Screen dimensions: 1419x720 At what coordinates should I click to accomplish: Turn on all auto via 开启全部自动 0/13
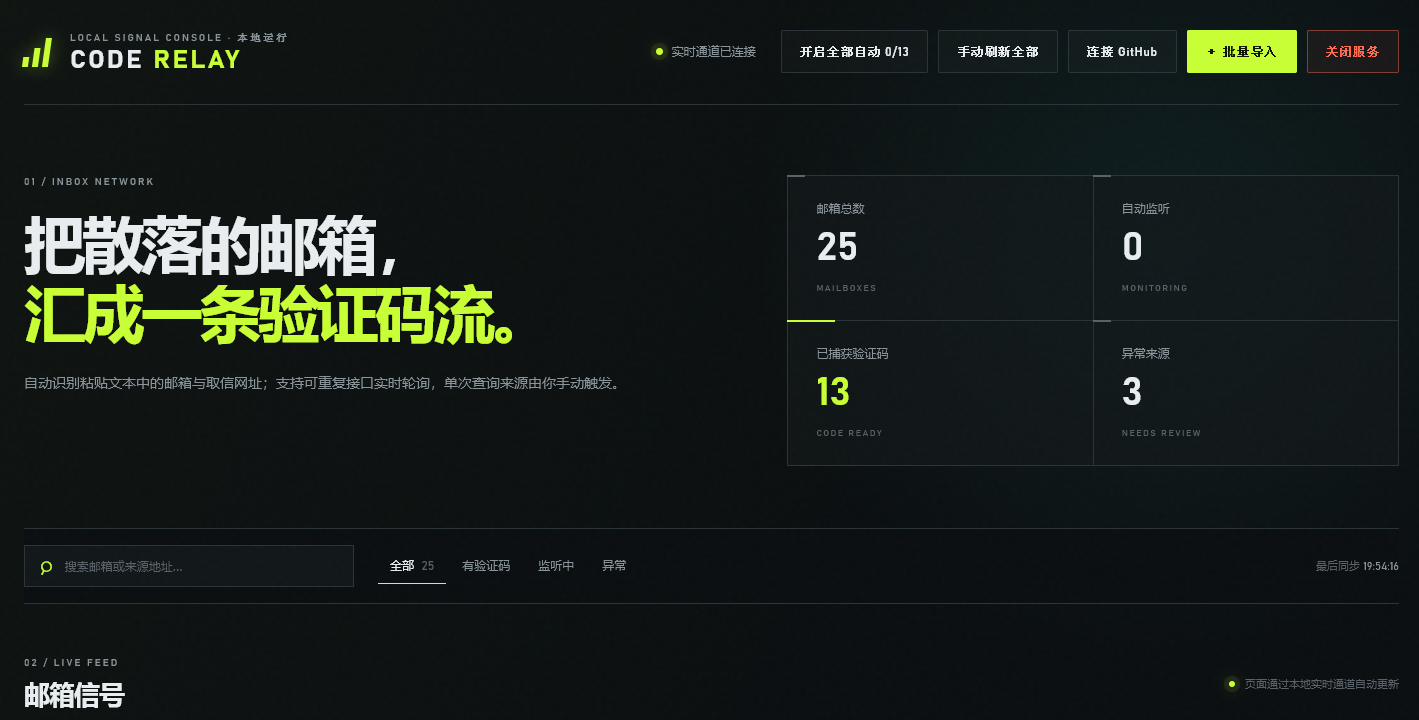[x=854, y=51]
